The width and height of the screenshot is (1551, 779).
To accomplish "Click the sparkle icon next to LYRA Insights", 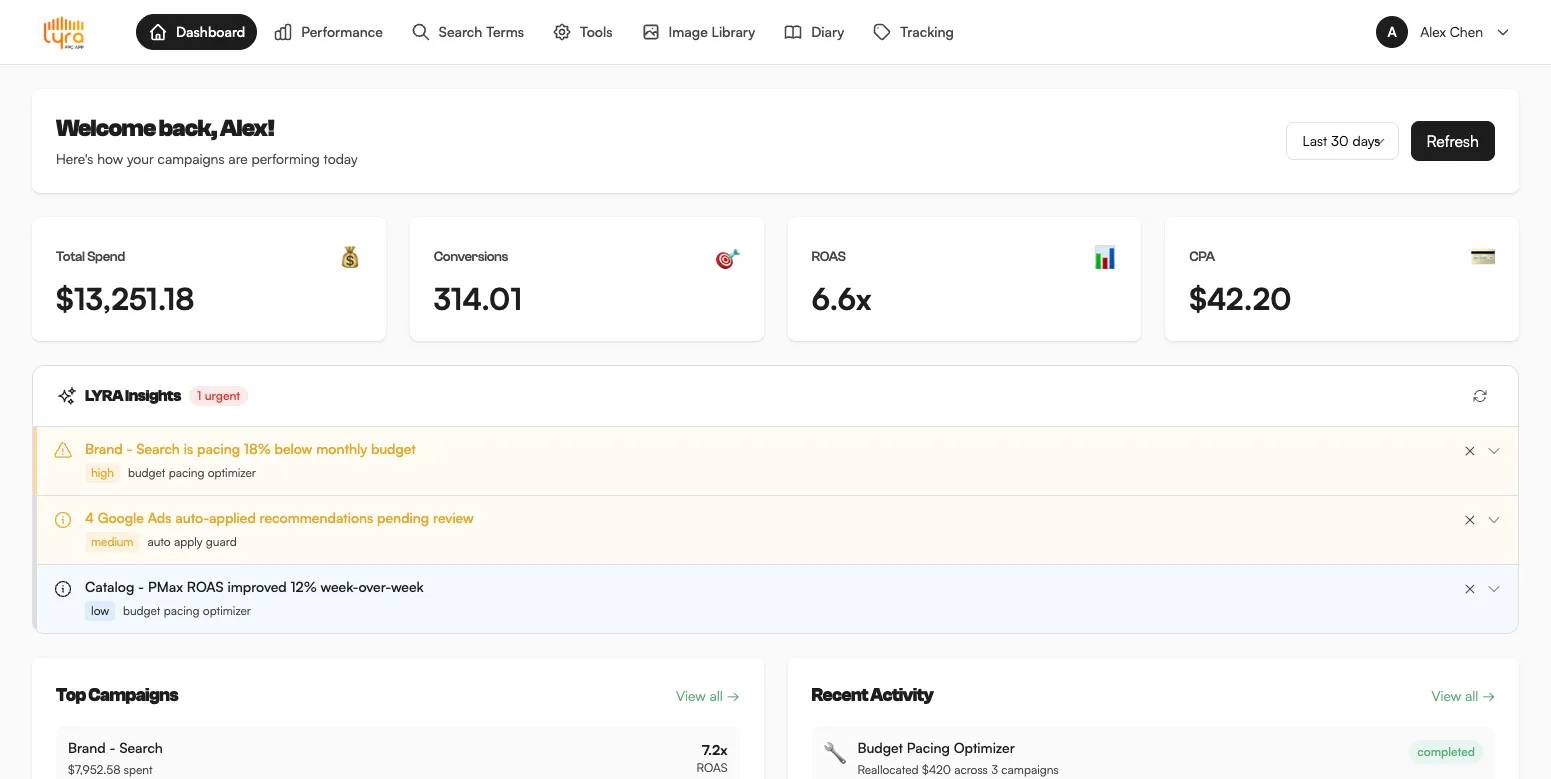I will [66, 395].
